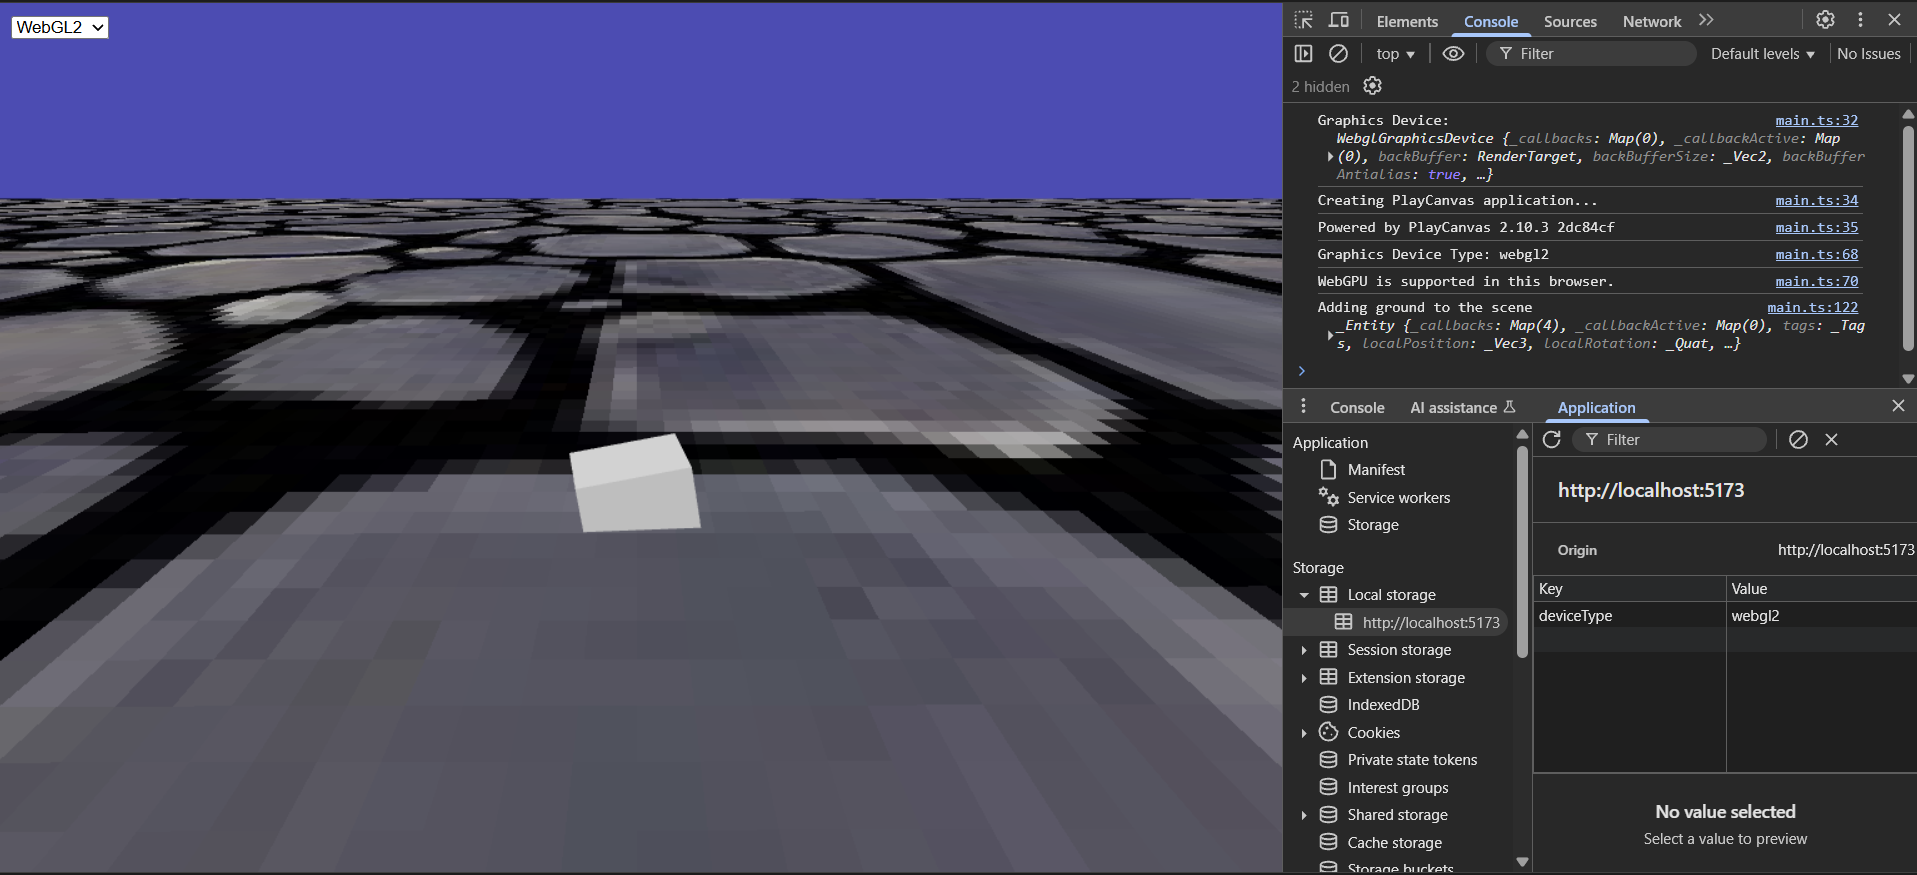Click the live expression eye icon

pos(1453,54)
